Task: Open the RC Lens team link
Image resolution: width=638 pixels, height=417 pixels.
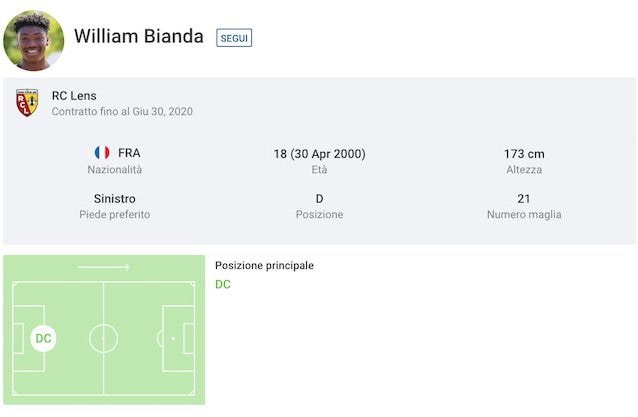Action: click(x=74, y=96)
